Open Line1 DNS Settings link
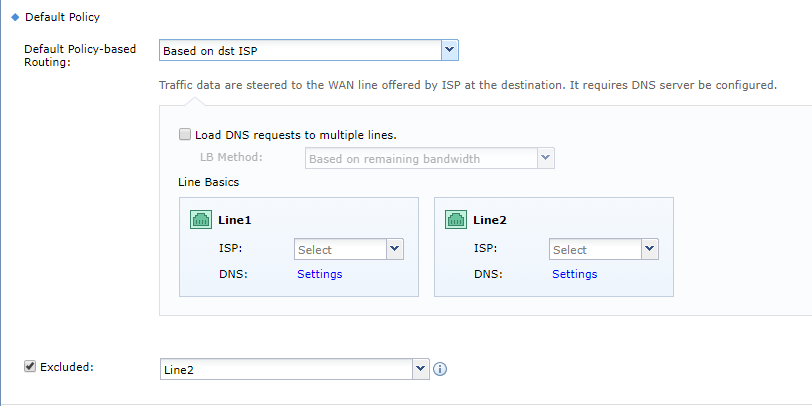The height and width of the screenshot is (406, 812). point(319,274)
